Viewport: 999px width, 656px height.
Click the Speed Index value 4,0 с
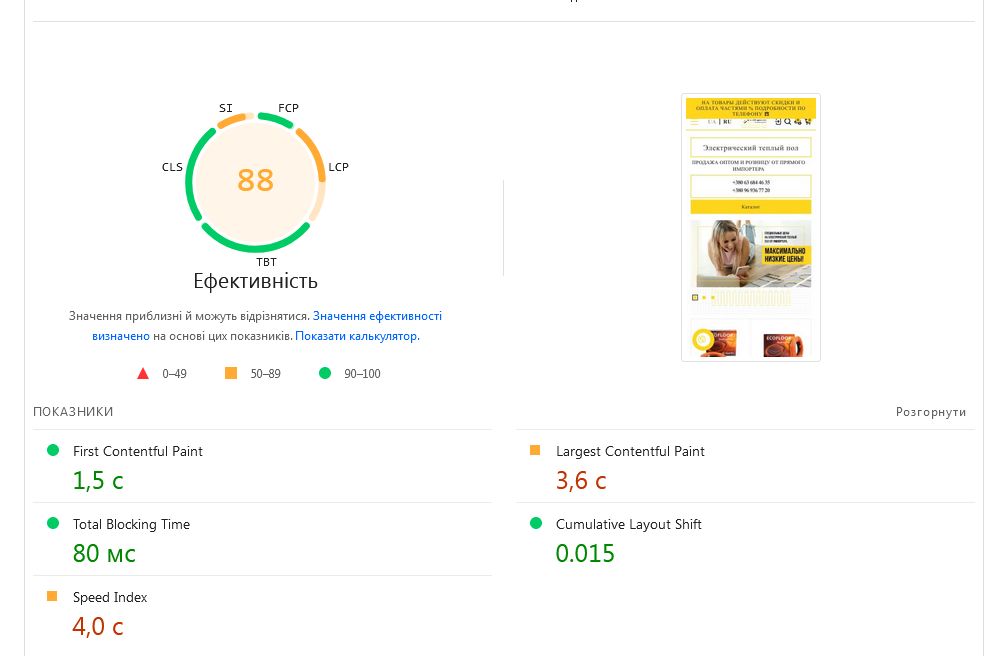point(97,627)
